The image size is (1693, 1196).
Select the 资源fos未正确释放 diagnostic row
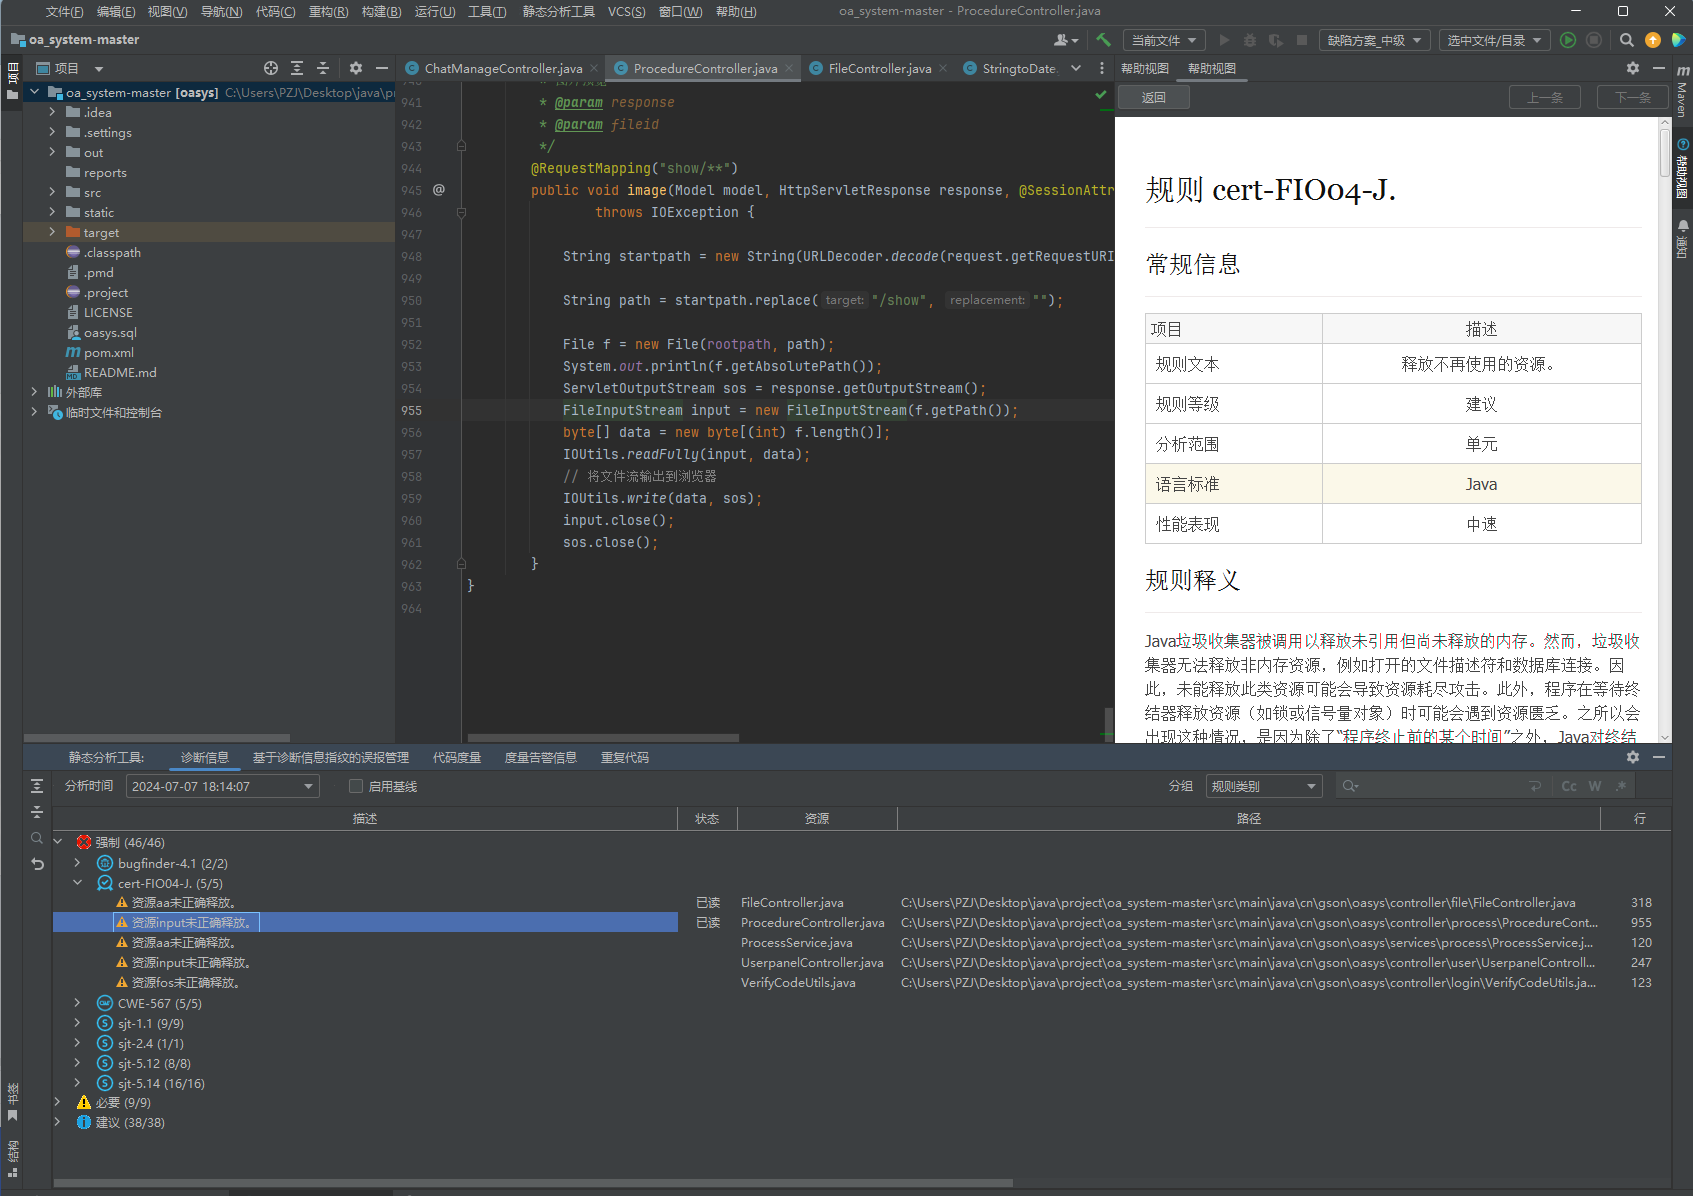186,983
